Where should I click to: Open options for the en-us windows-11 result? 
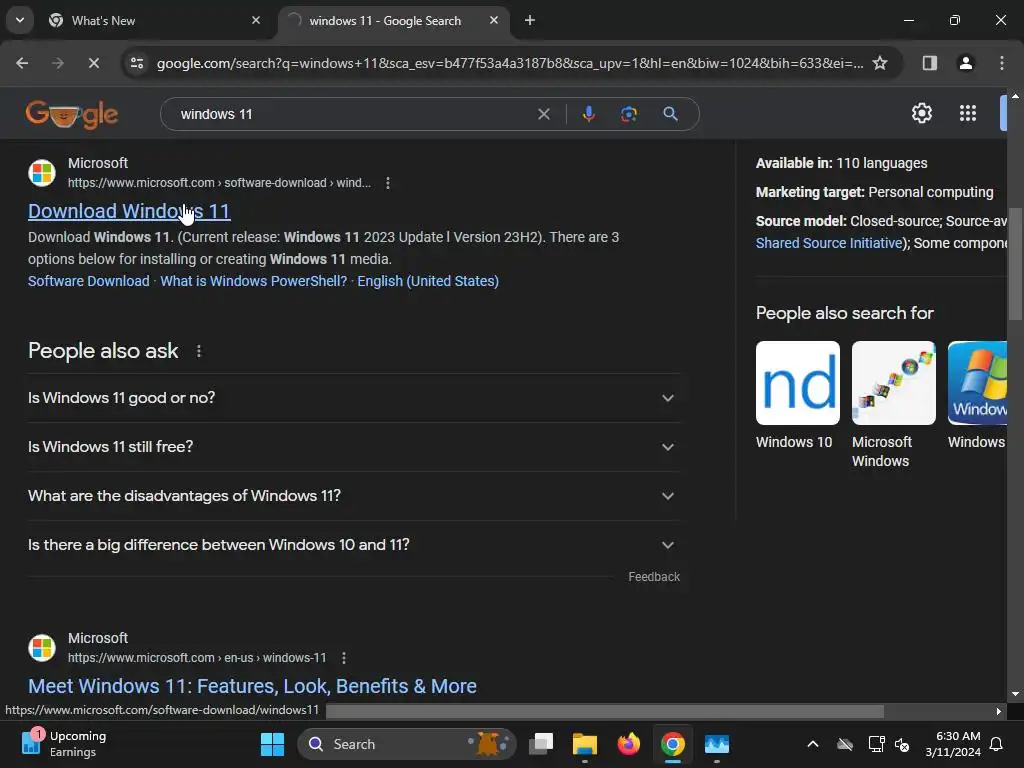click(344, 658)
